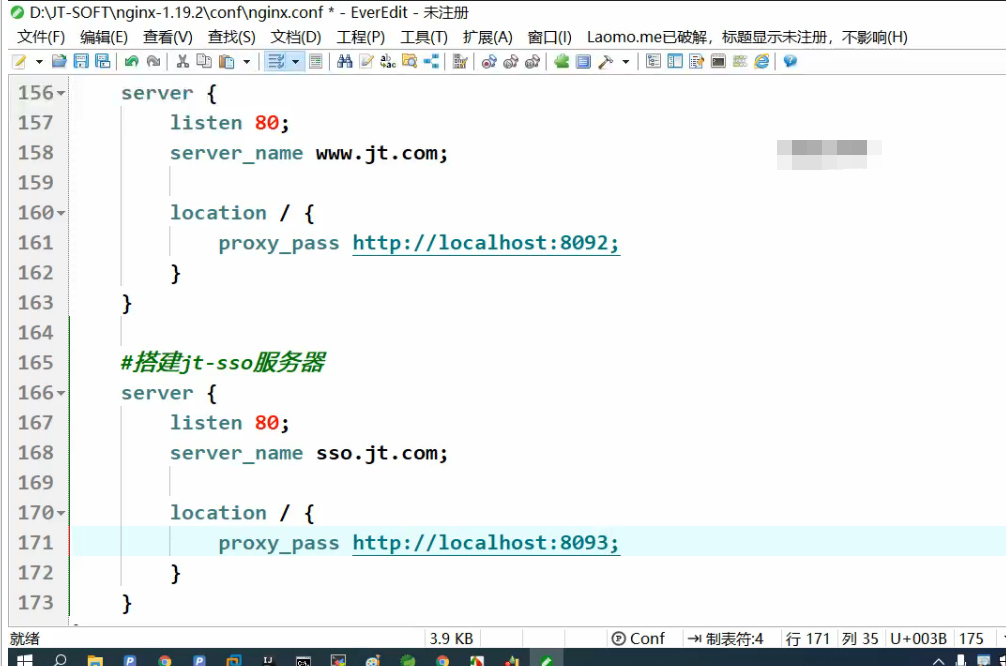Click the green puzzle plugin icon
This screenshot has width=1006, height=666.
coord(561,62)
